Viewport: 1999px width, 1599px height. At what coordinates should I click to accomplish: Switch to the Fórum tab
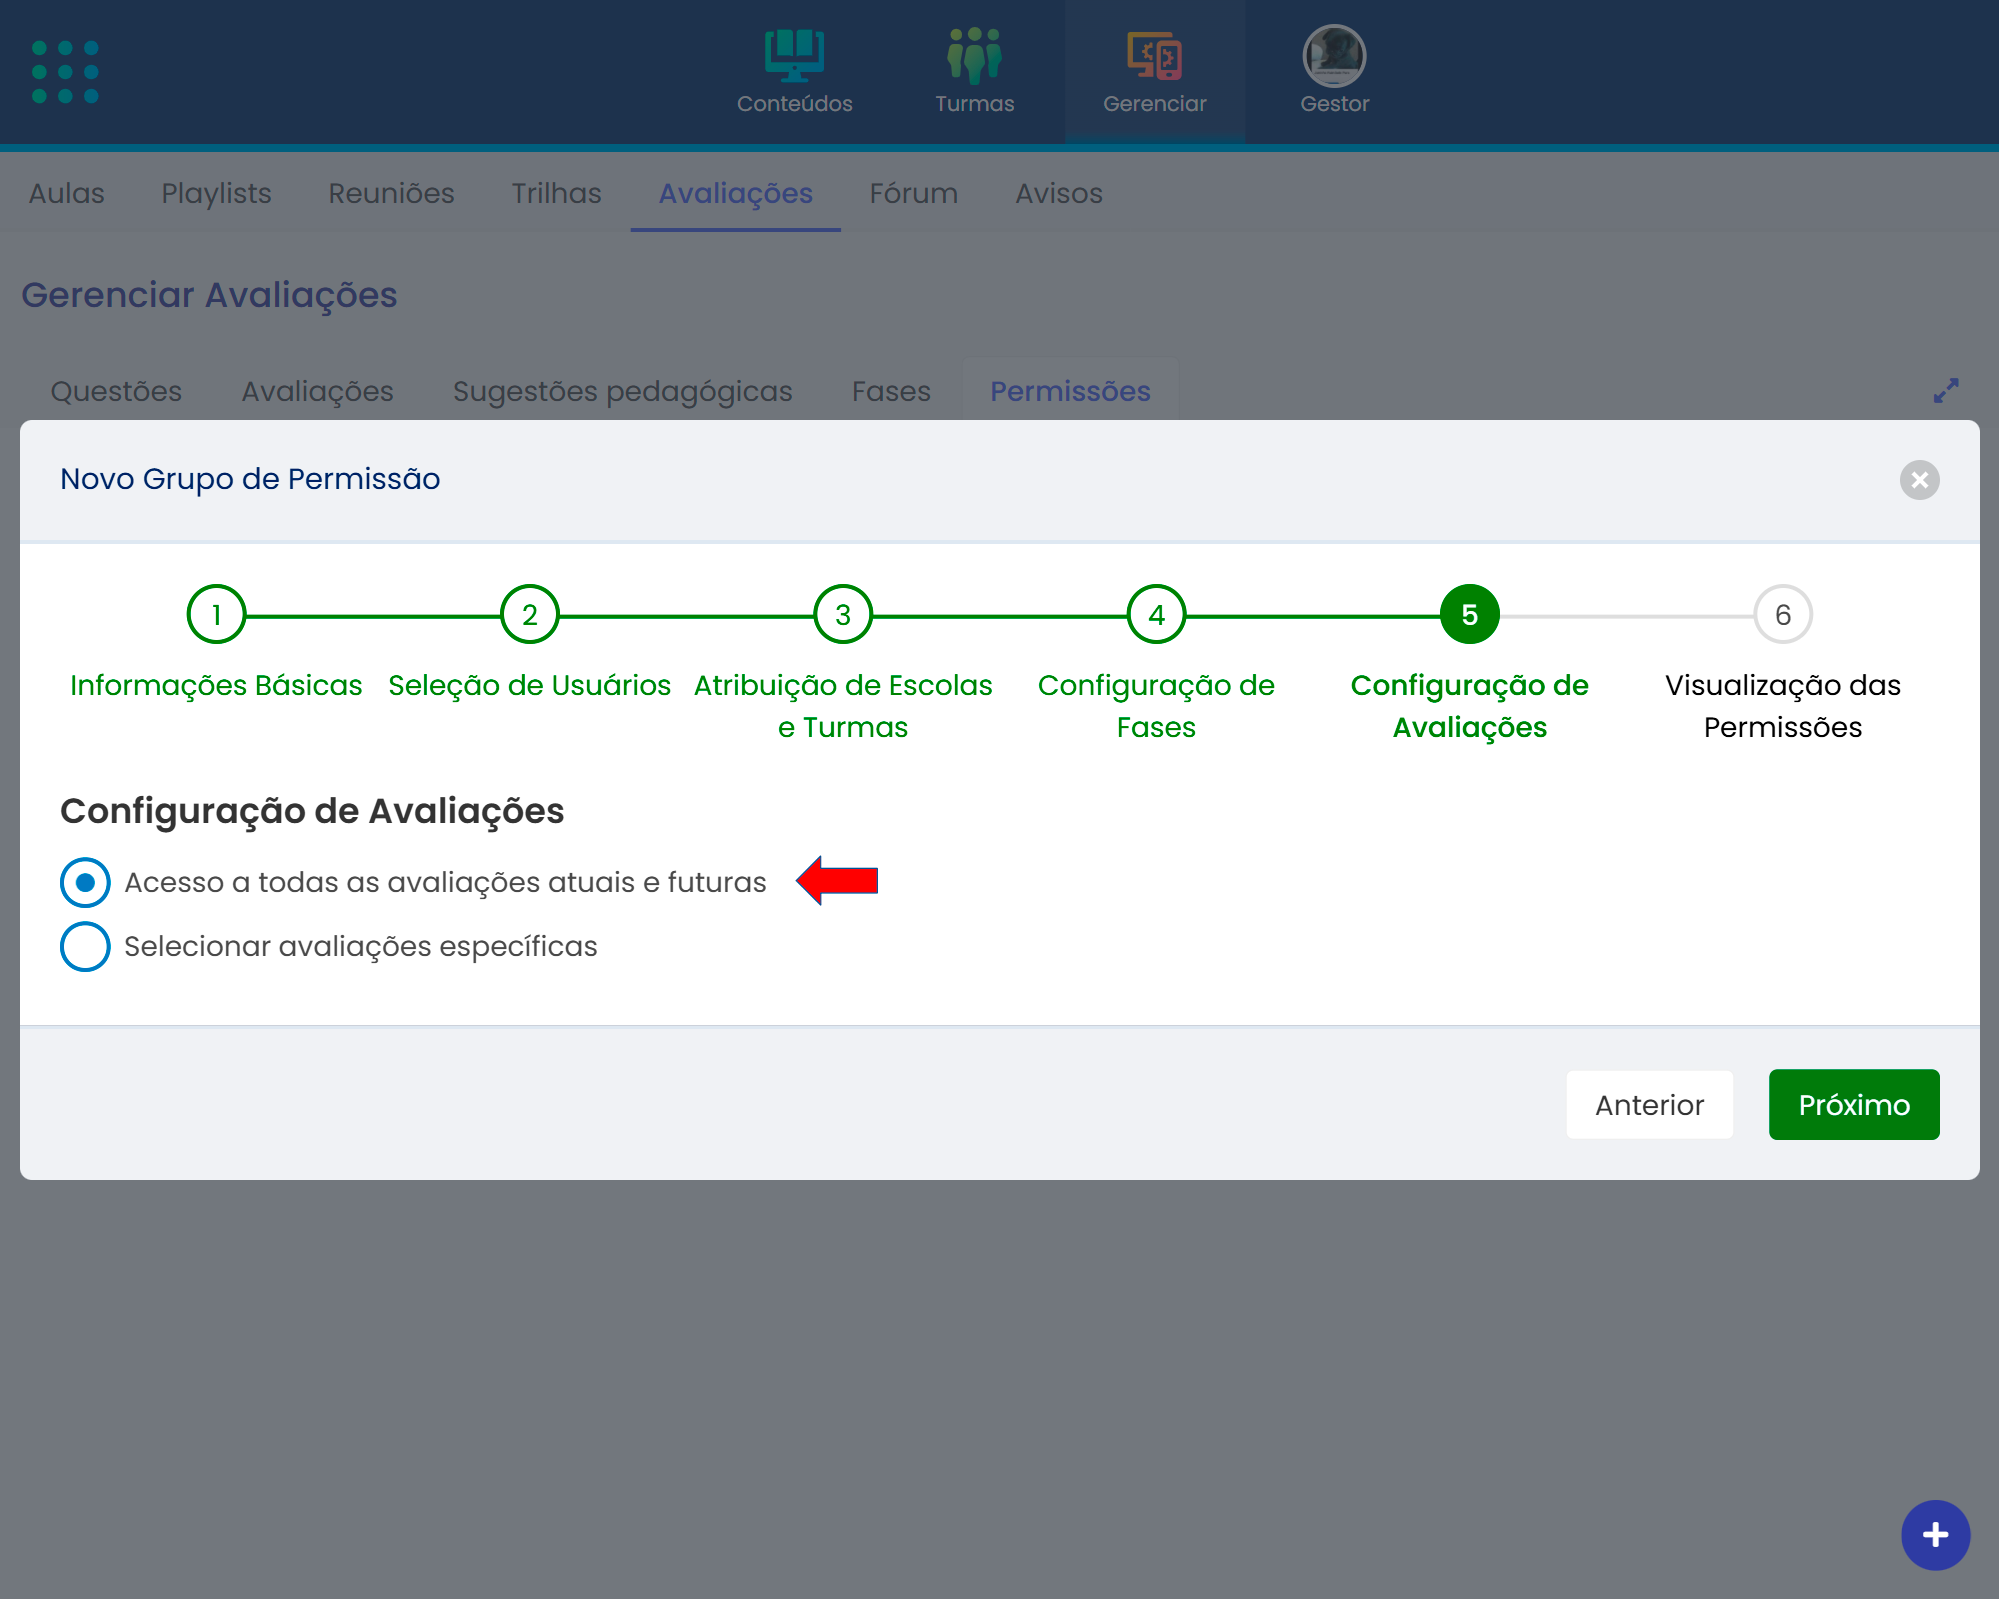point(913,193)
